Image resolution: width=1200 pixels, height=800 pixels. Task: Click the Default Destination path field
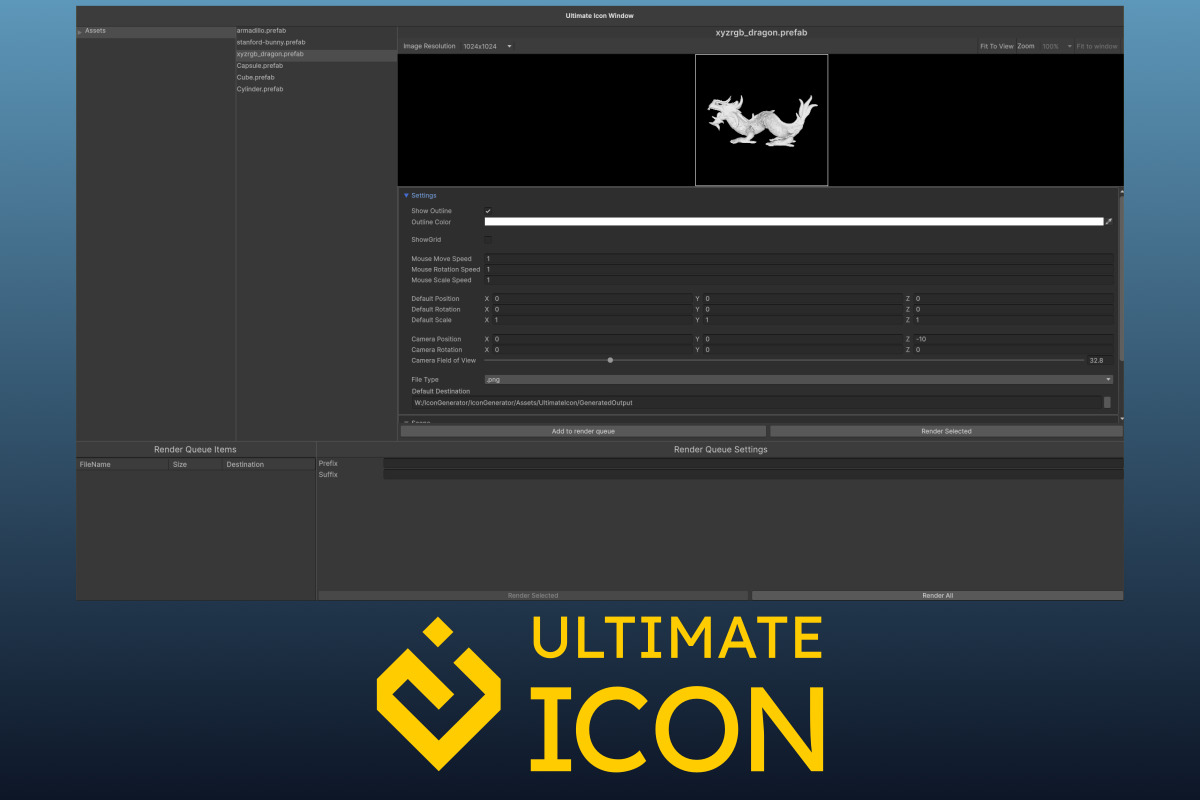[755, 402]
